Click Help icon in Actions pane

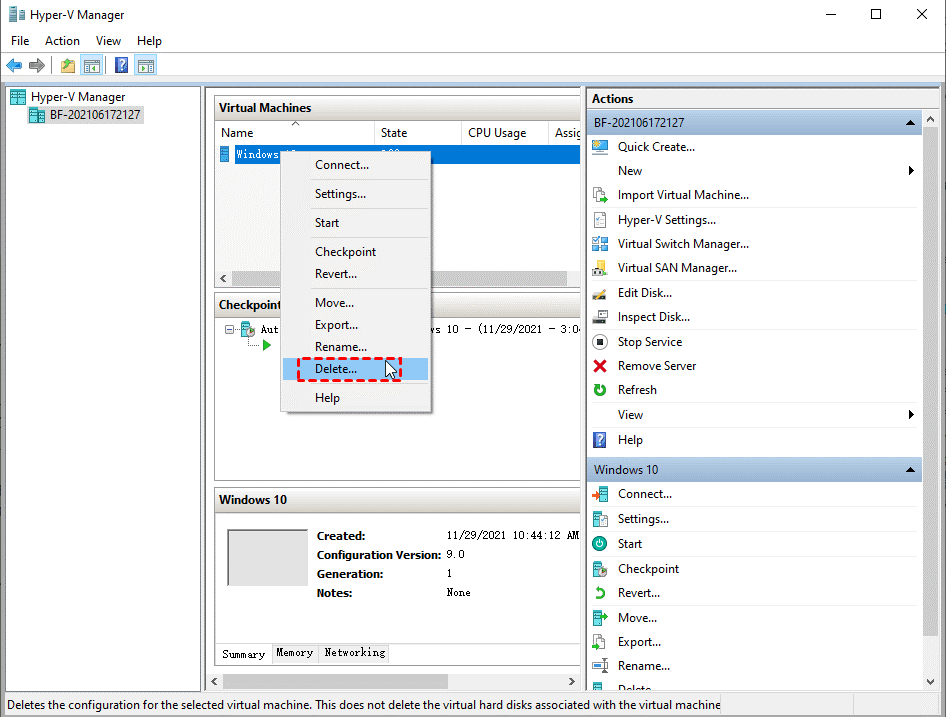600,440
